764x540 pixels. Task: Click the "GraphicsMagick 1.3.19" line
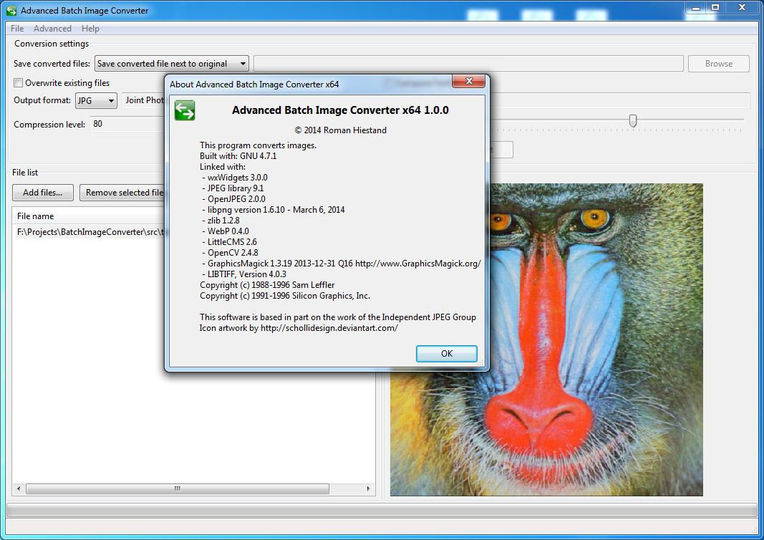341,263
